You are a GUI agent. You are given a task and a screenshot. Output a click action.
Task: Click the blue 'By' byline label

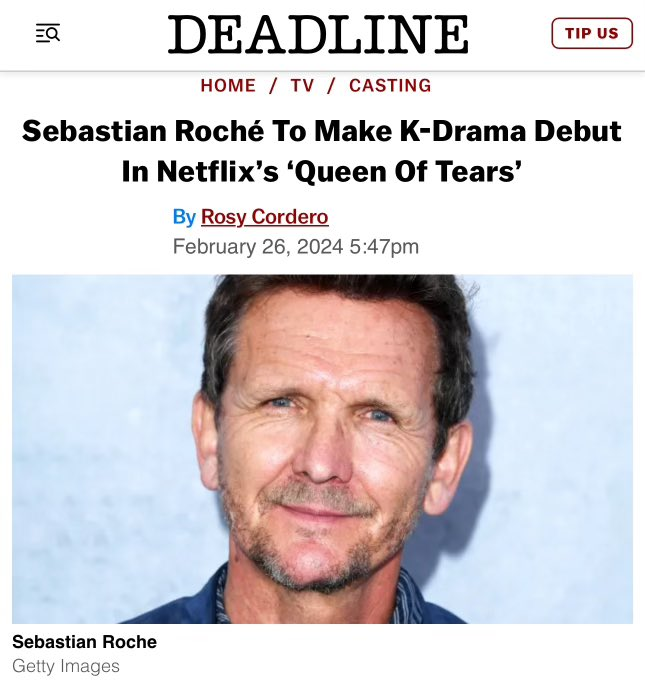coord(184,217)
